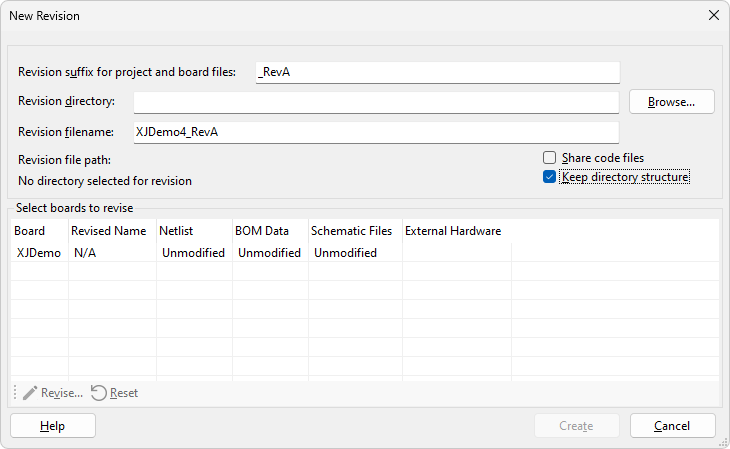The width and height of the screenshot is (730, 449).
Task: Click the Revision directory text field
Action: pyautogui.click(x=375, y=102)
